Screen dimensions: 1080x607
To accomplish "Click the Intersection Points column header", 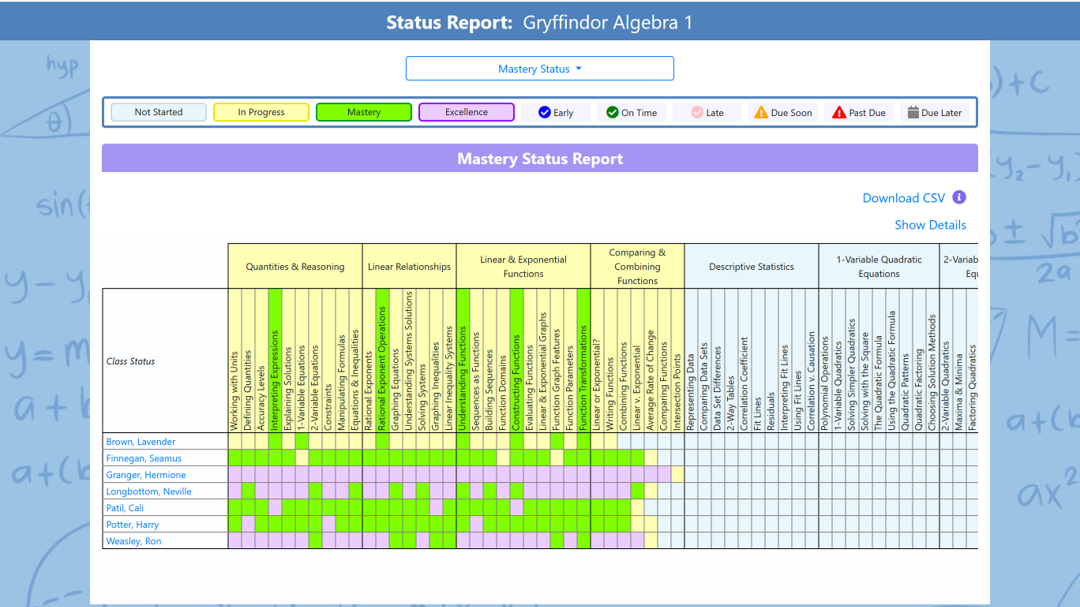I will point(677,360).
